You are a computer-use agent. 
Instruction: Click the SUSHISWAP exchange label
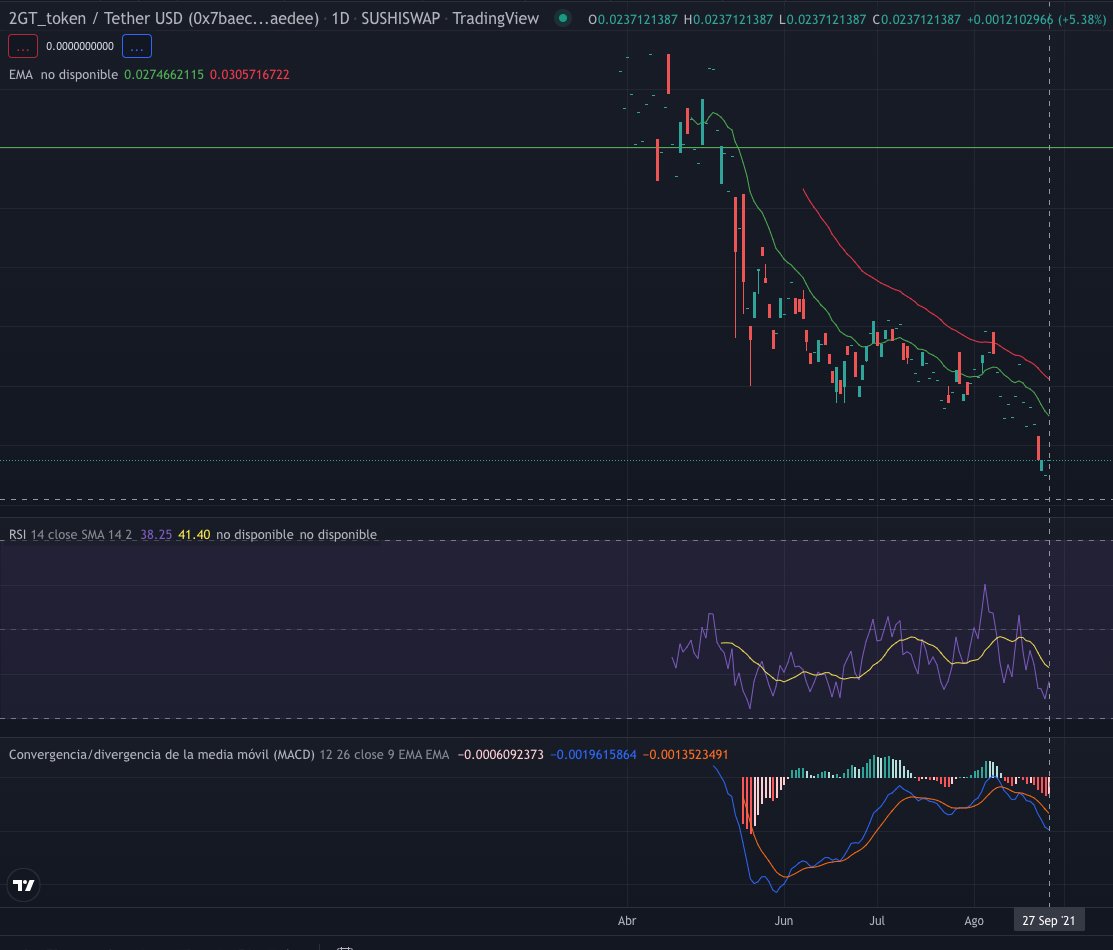[400, 18]
